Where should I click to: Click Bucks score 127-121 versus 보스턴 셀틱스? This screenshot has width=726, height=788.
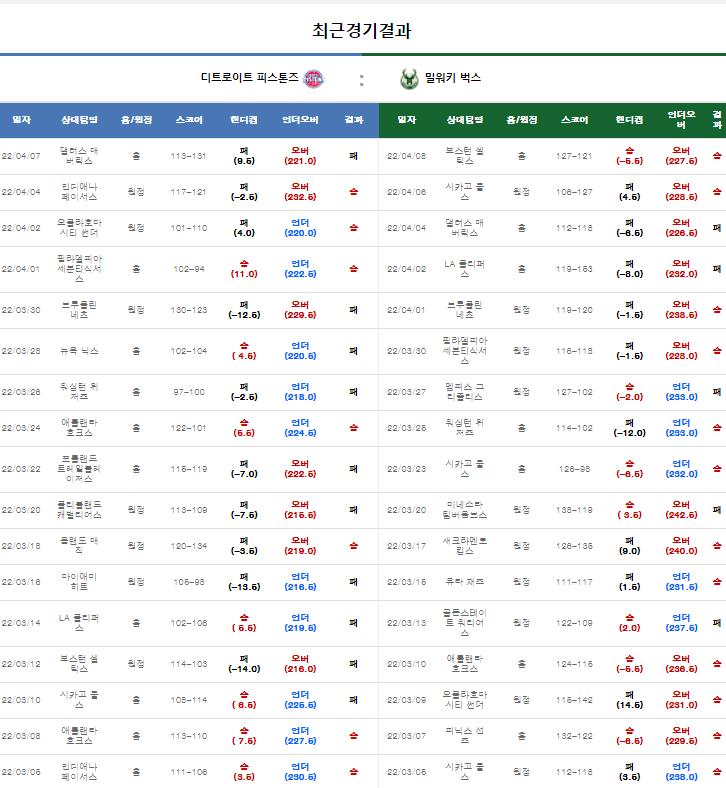[574, 156]
